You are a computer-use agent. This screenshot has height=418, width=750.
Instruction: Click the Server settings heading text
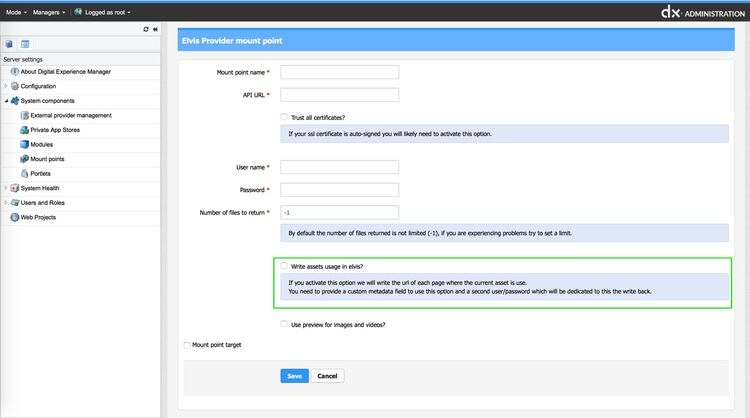[23, 59]
